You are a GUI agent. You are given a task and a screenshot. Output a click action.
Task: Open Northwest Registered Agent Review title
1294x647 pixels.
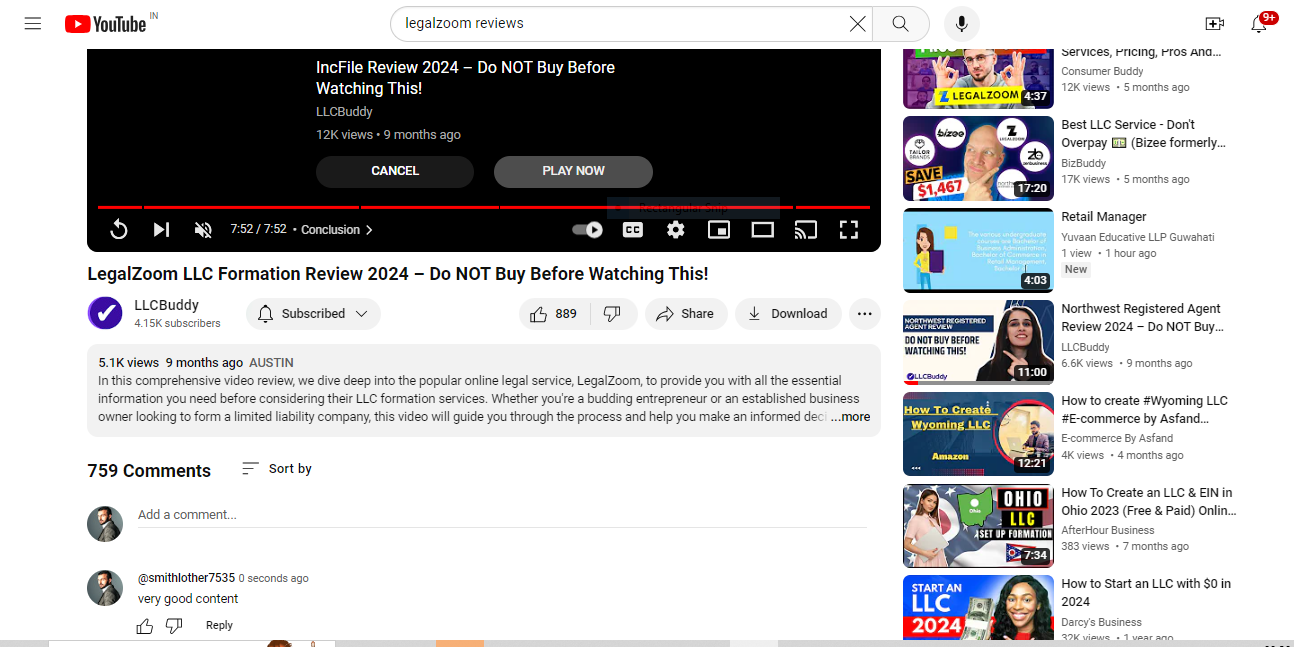click(1142, 318)
